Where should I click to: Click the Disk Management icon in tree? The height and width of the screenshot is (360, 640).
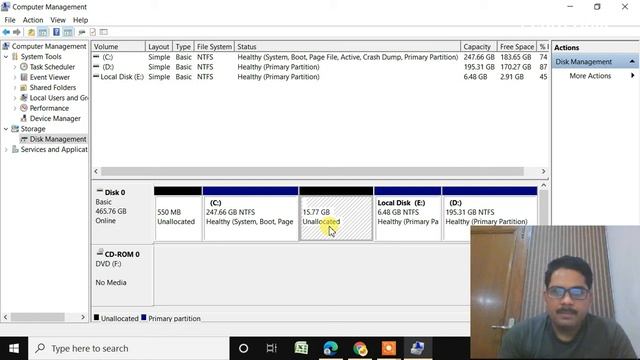click(24, 139)
